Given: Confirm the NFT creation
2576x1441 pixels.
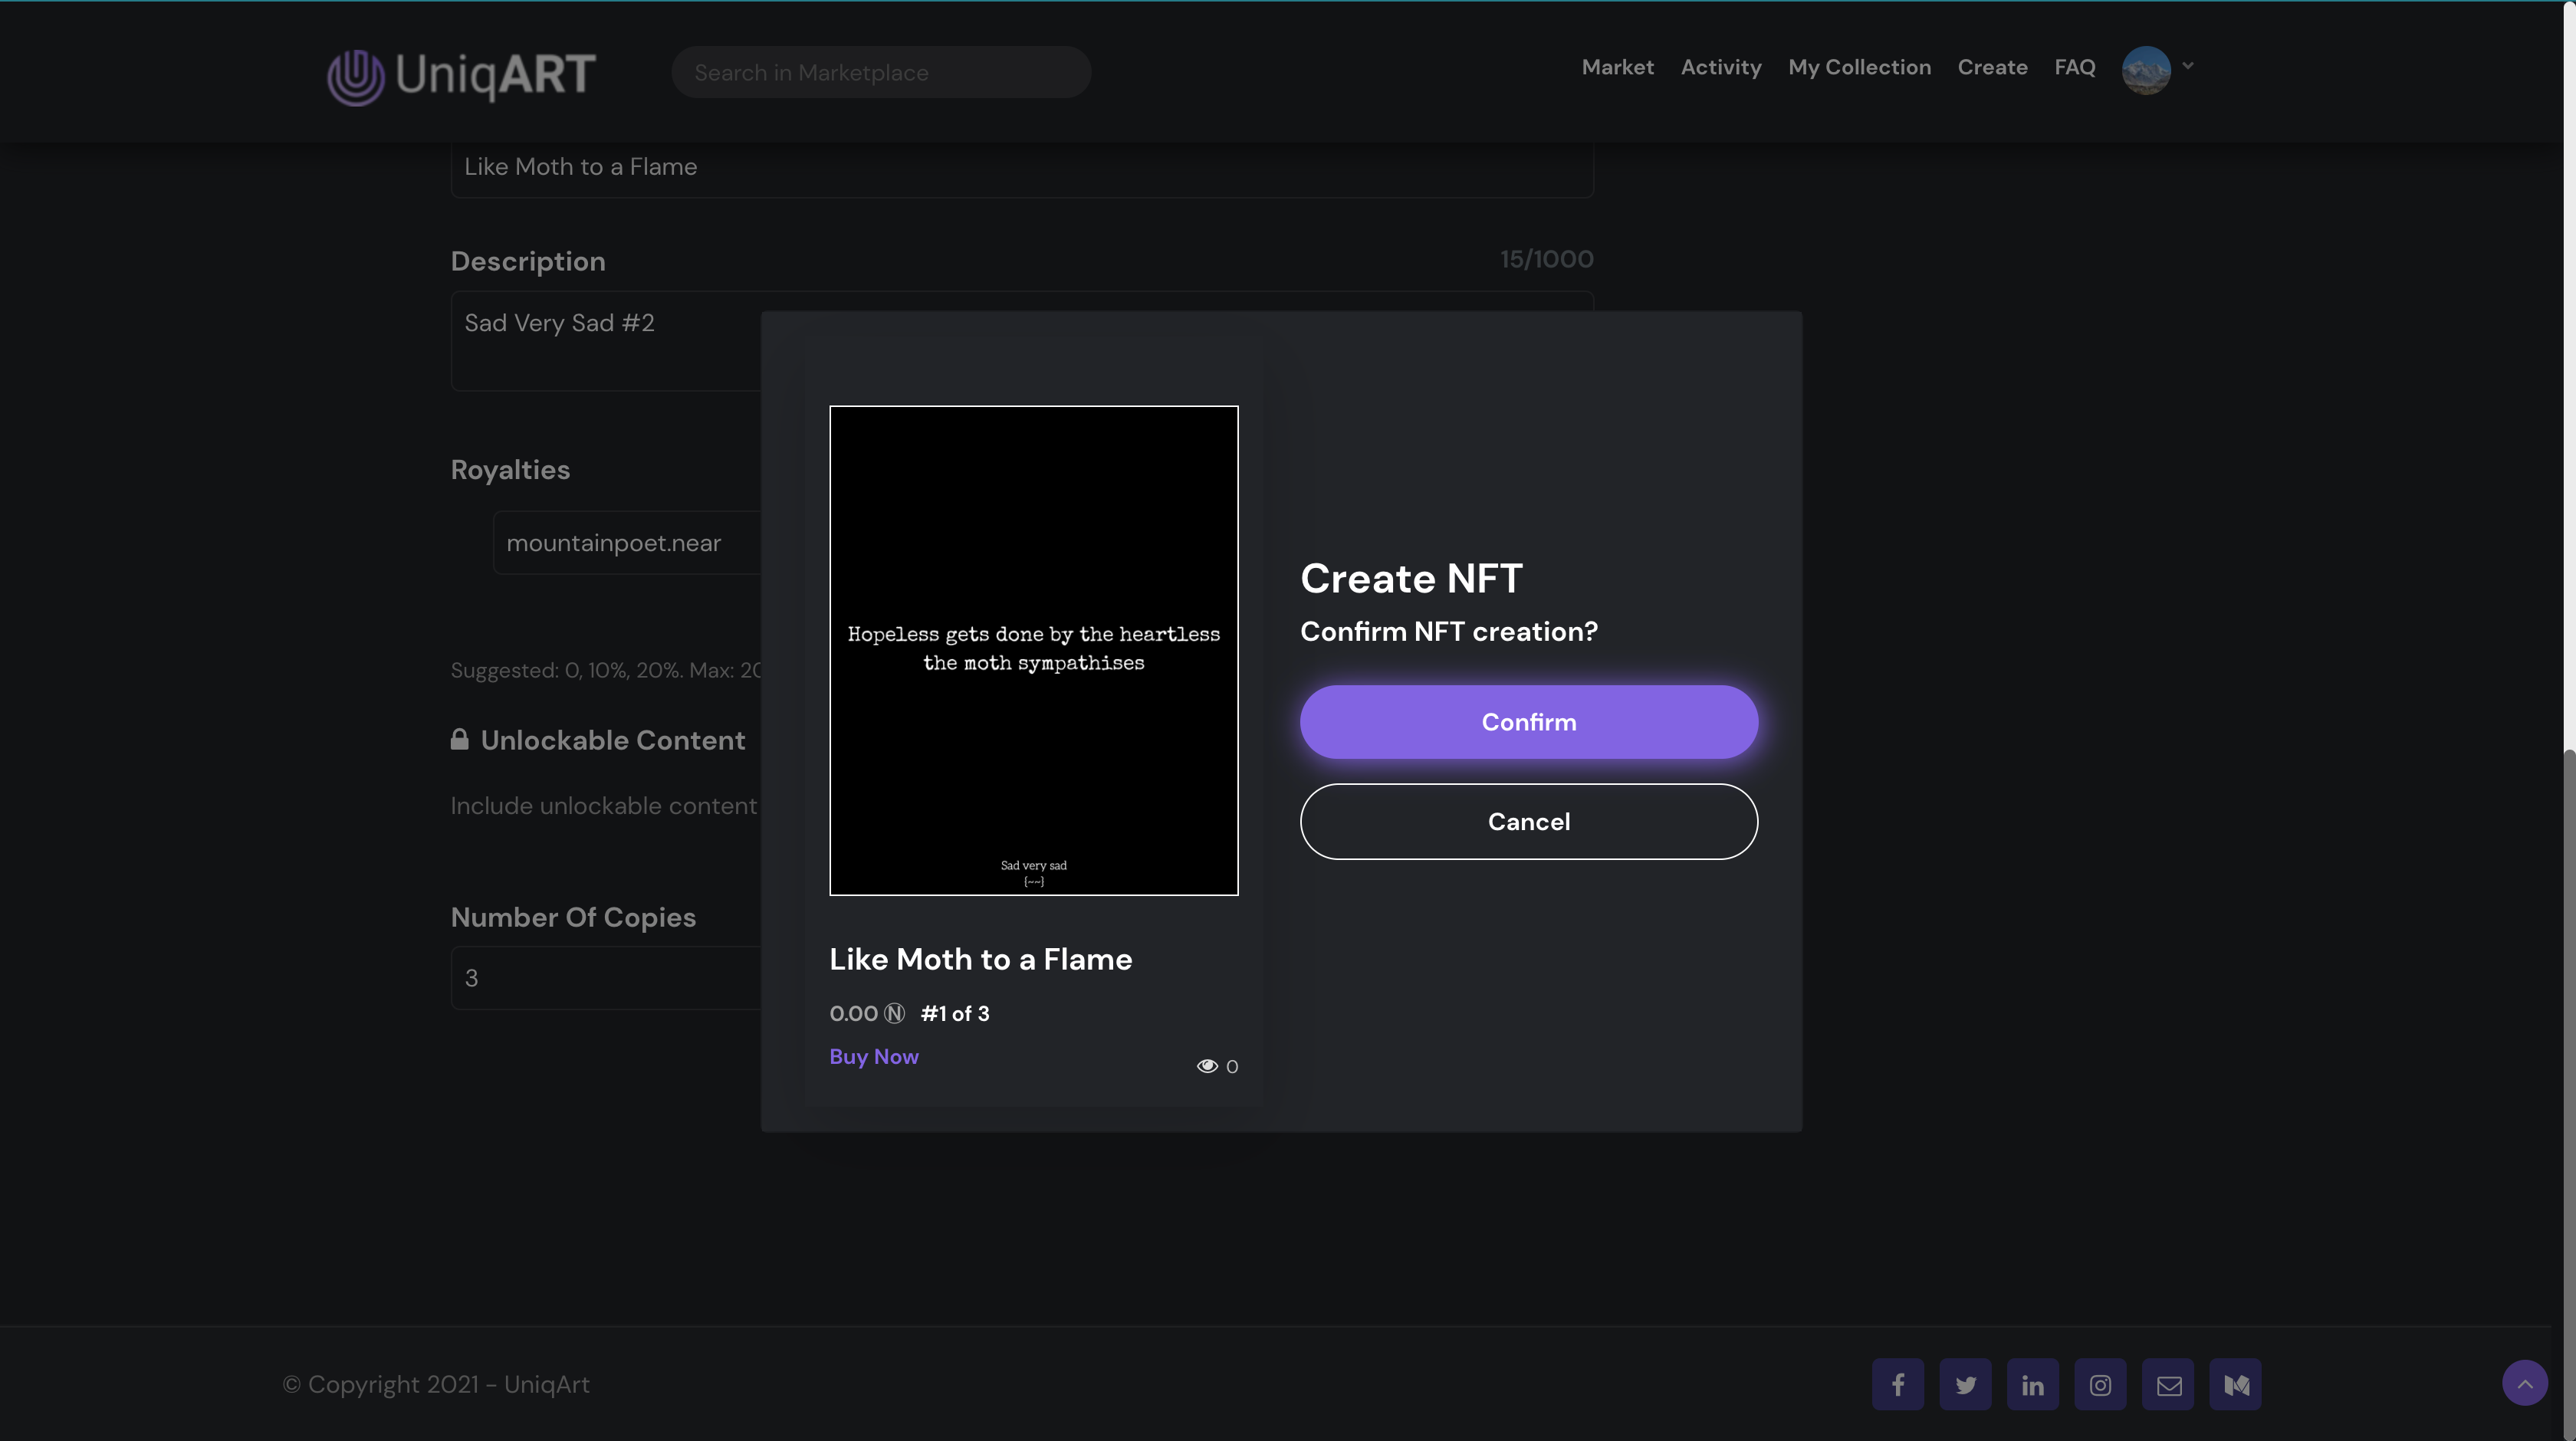Looking at the screenshot, I should click(1528, 722).
